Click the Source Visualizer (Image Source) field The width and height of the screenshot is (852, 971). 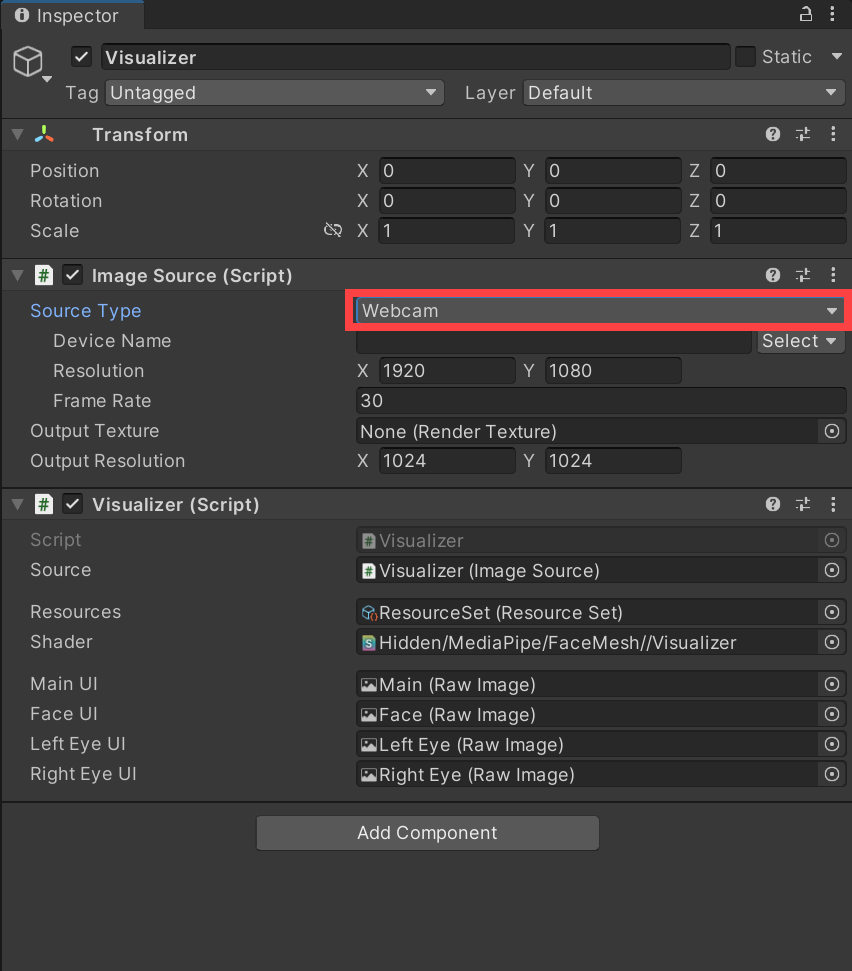click(587, 570)
